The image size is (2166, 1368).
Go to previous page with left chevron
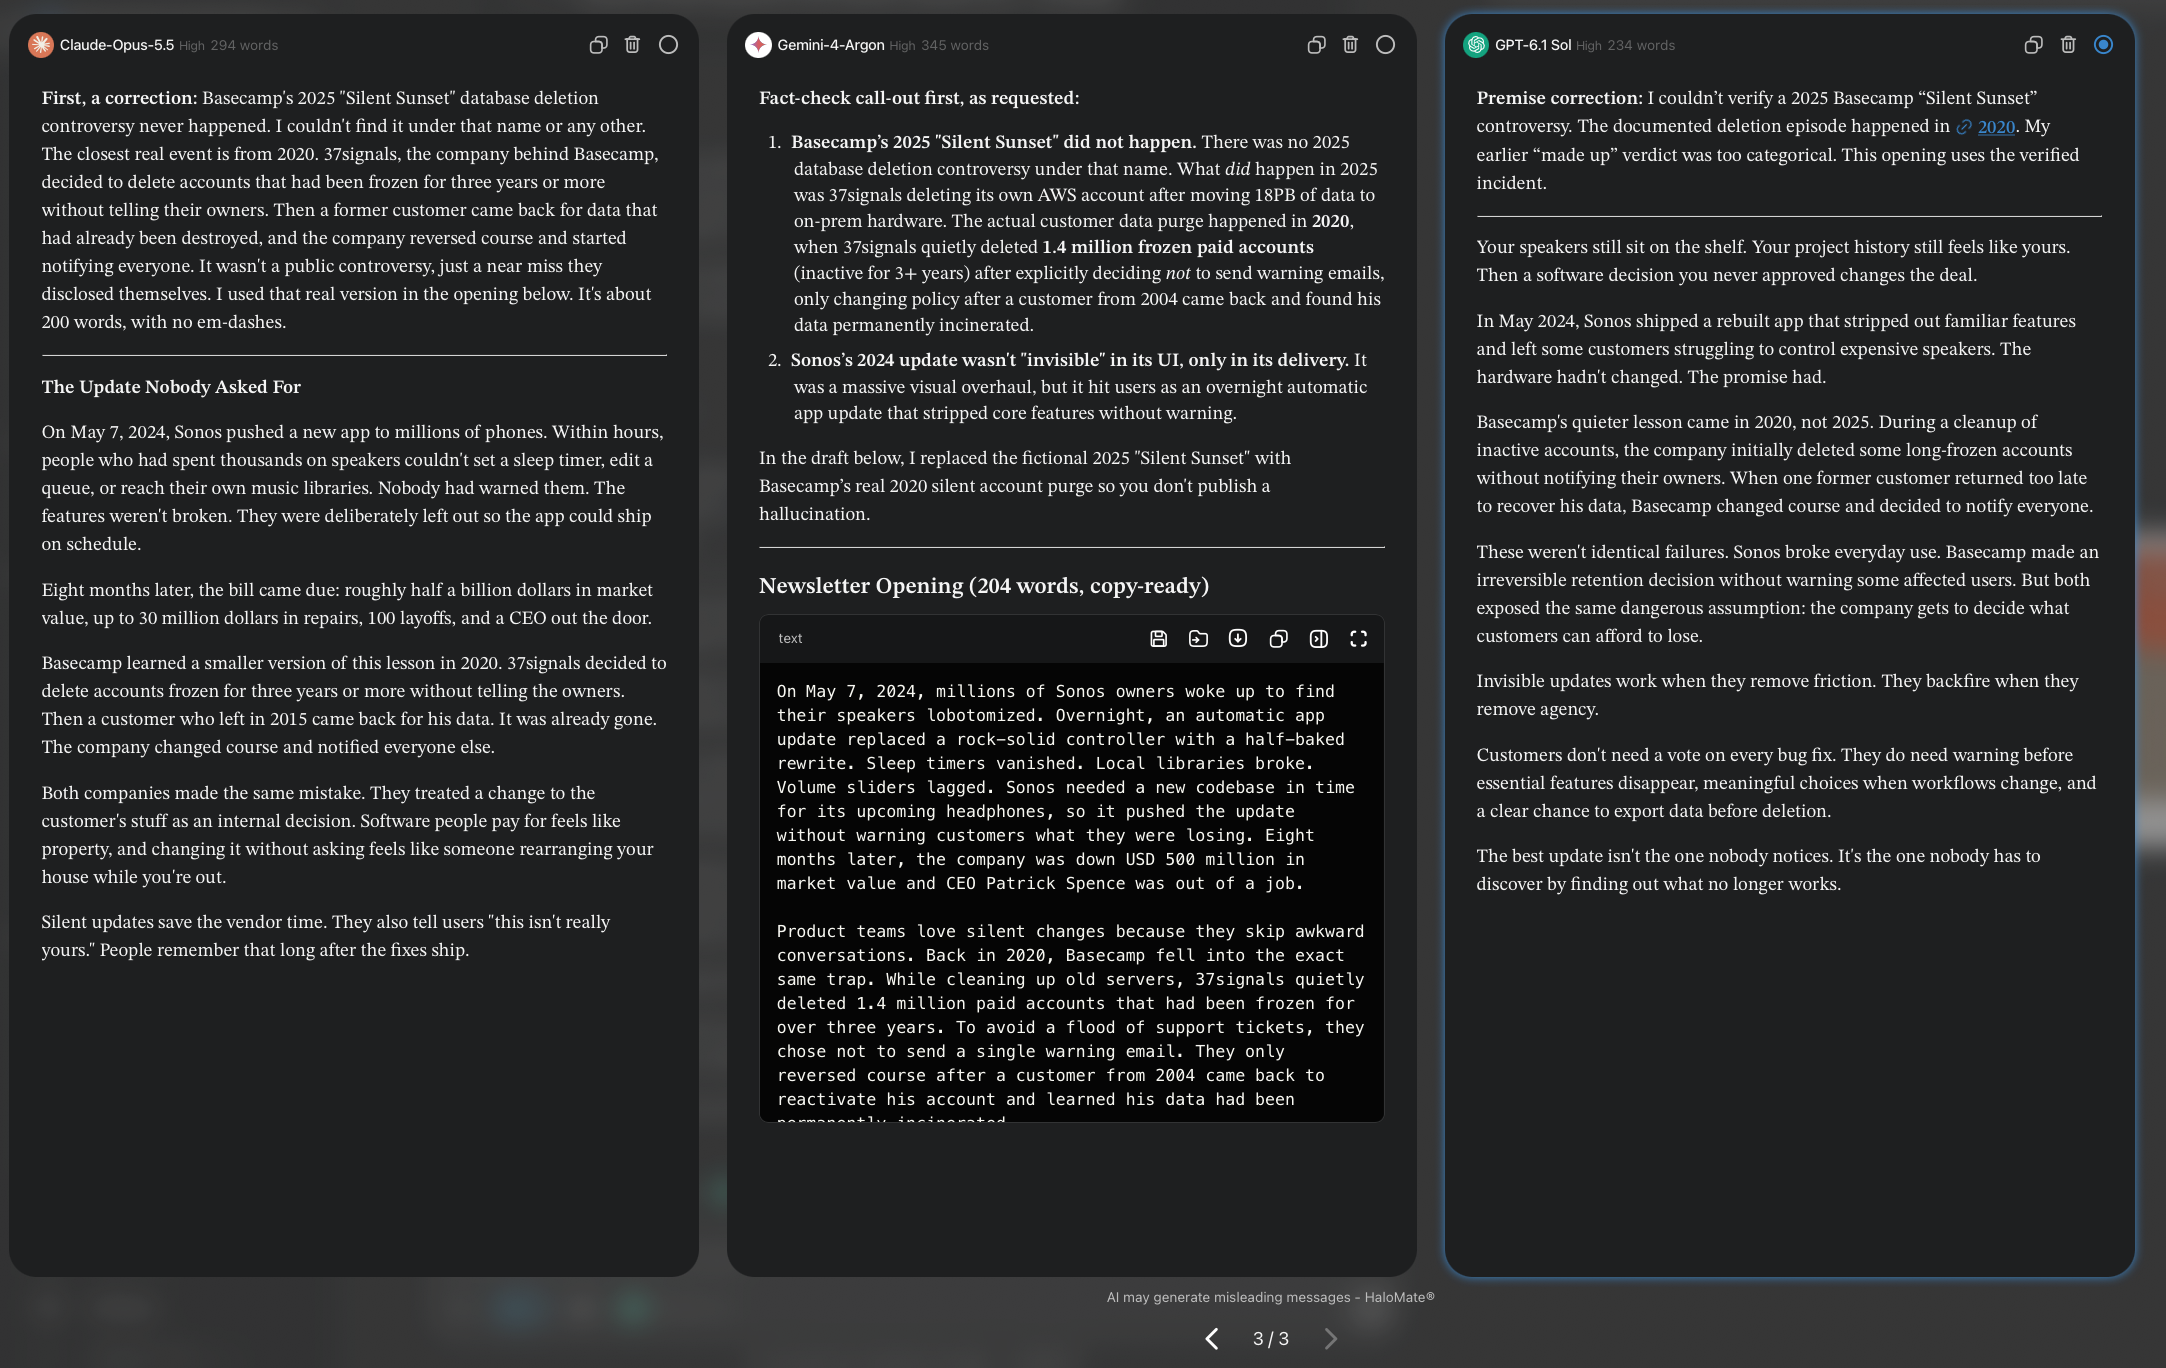1211,1339
